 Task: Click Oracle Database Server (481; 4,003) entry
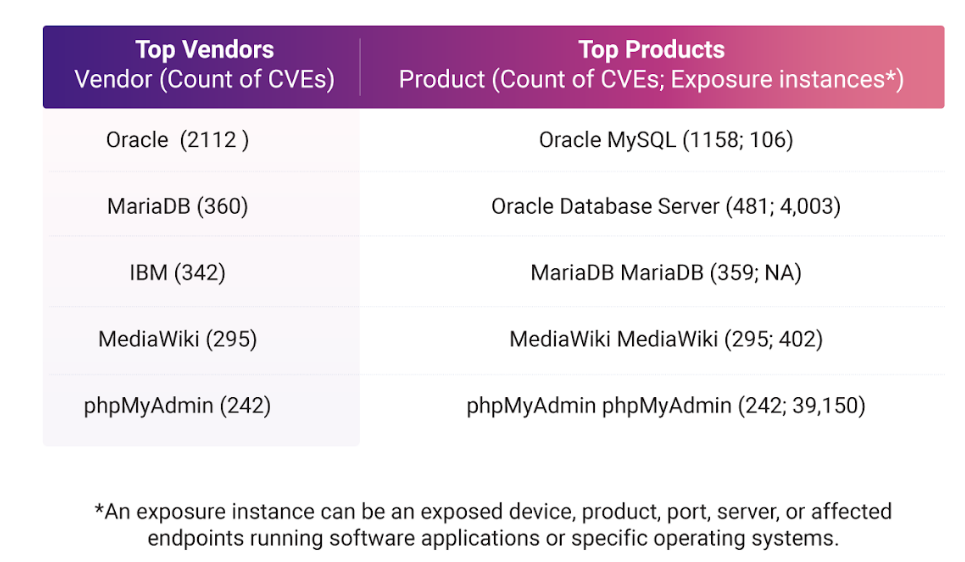665,206
